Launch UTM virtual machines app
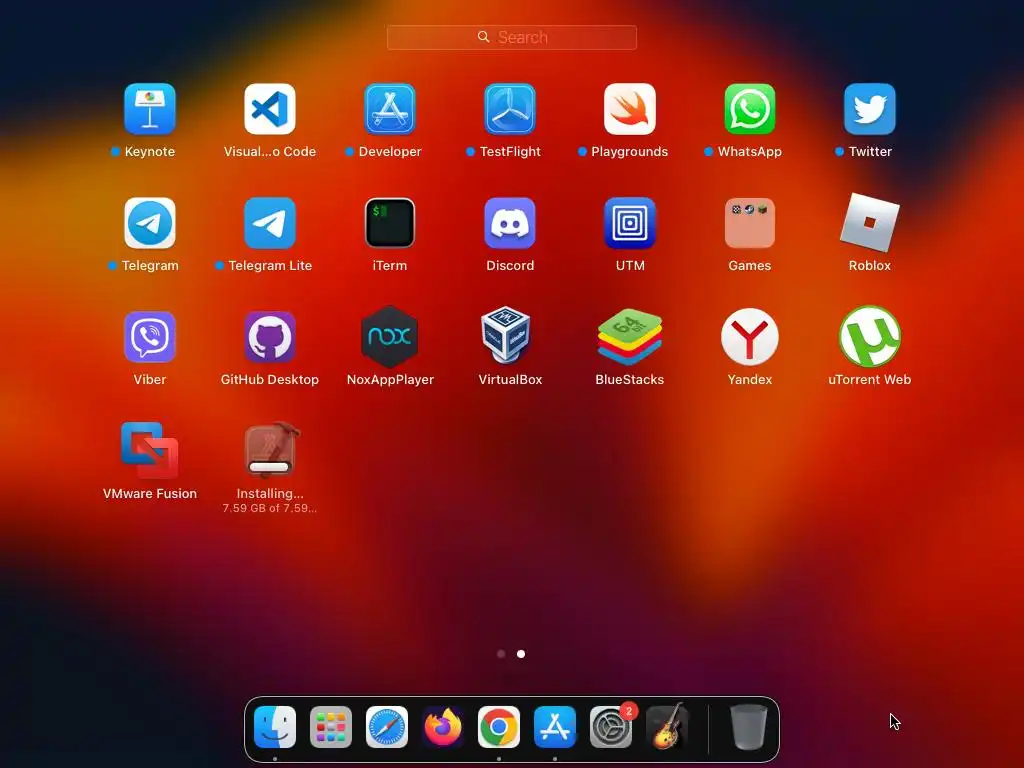 click(x=630, y=223)
